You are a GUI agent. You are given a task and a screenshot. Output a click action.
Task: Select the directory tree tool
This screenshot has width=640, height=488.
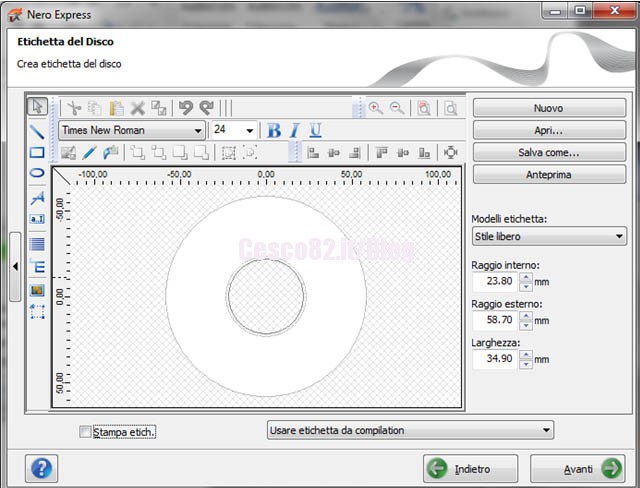(x=37, y=266)
